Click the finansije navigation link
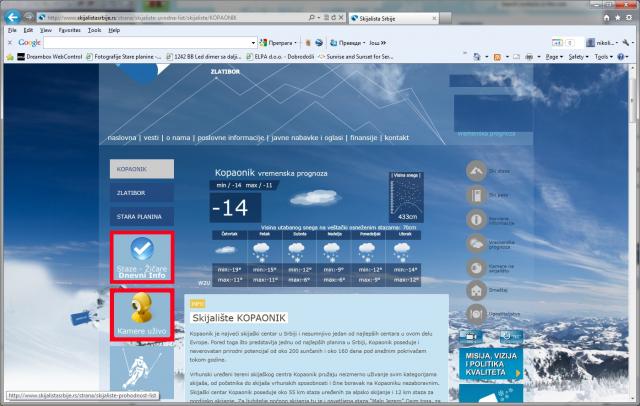 [364, 138]
